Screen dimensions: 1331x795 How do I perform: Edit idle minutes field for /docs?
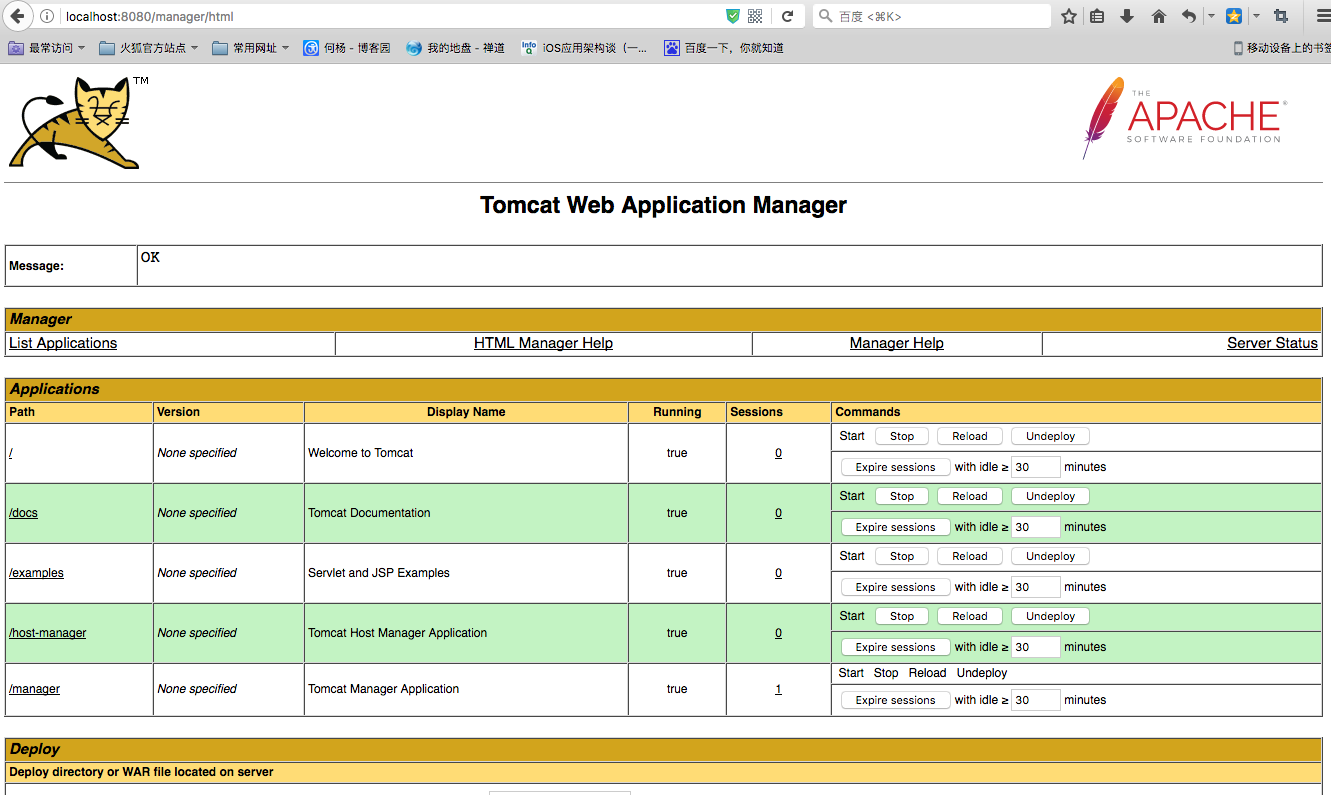click(x=1035, y=527)
